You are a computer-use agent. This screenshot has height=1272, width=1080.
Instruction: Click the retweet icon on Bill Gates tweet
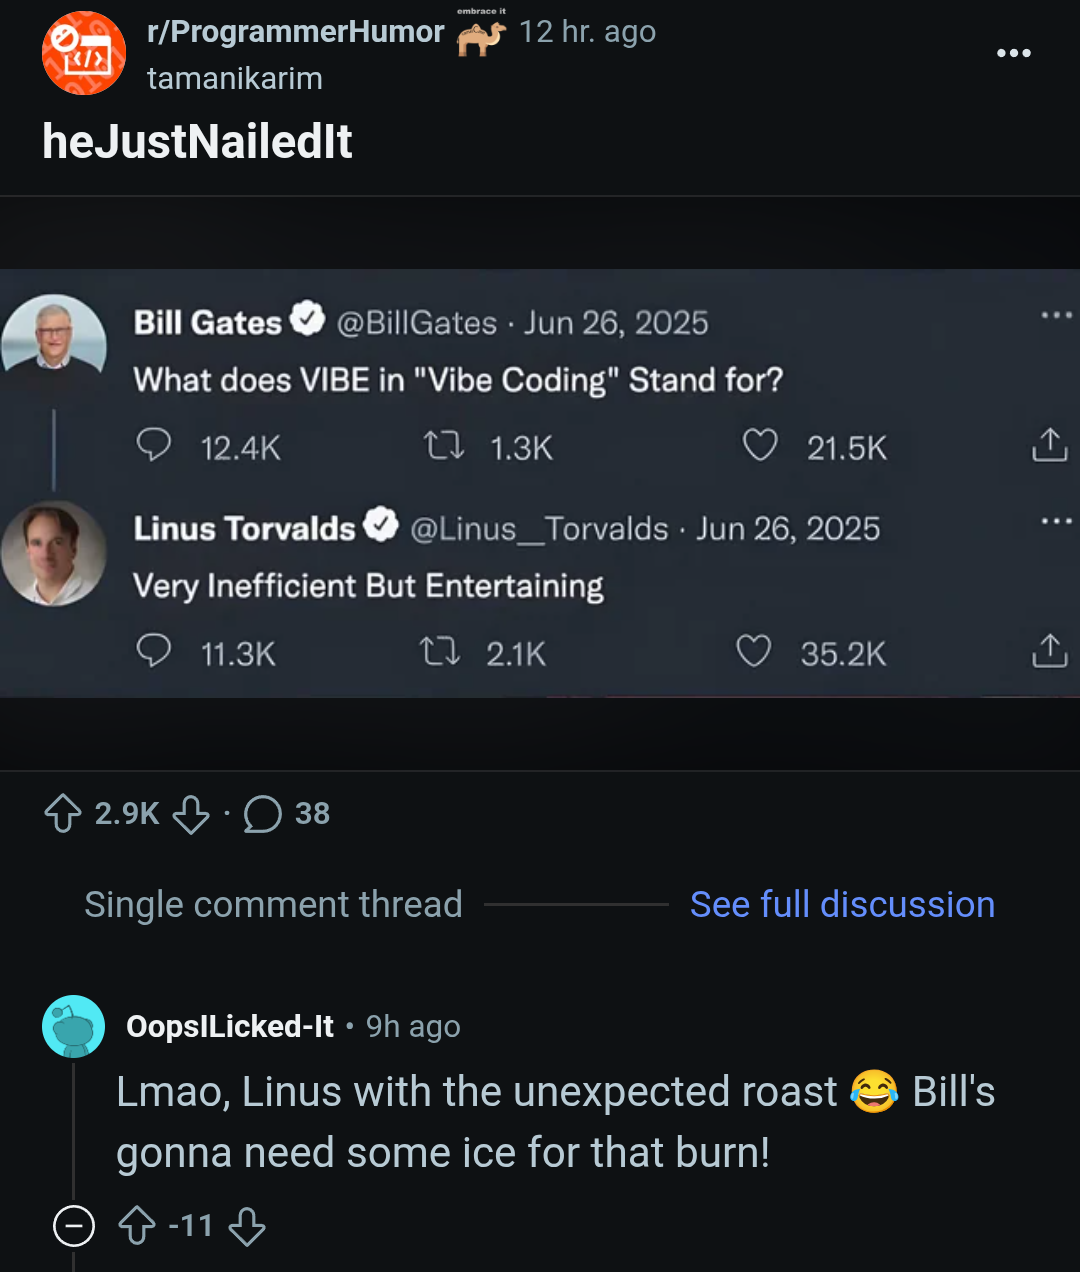[x=444, y=445]
